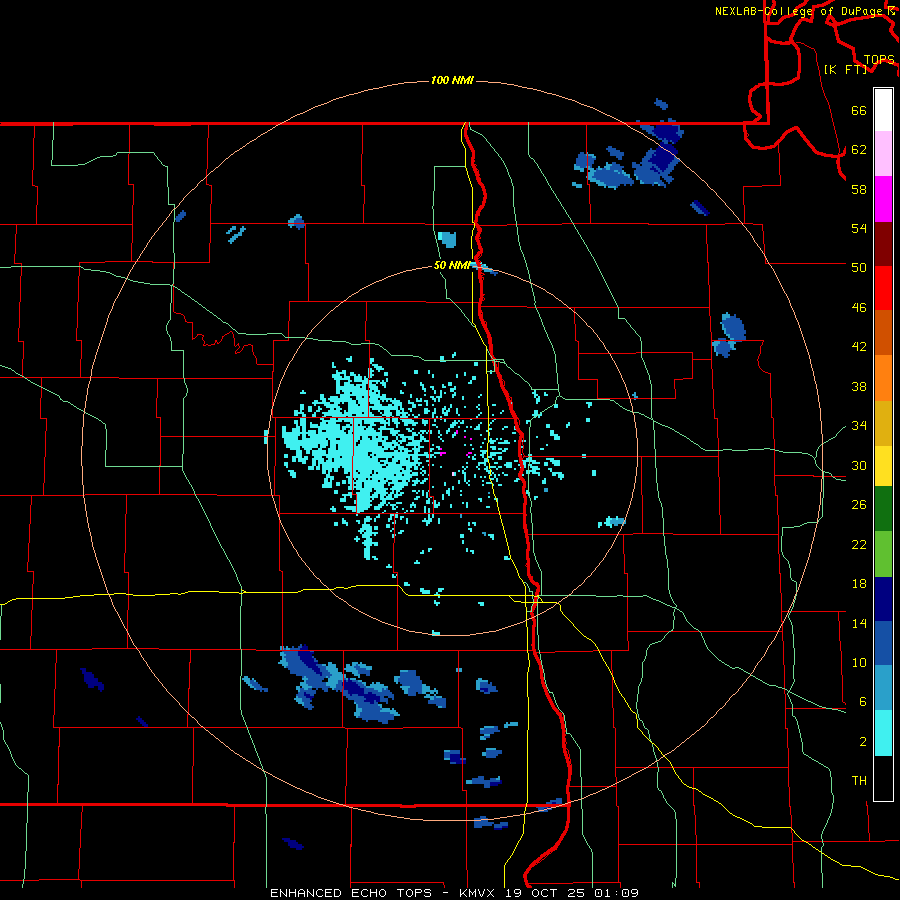900x900 pixels.
Task: Click the "58" scale value
Action: click(x=859, y=189)
